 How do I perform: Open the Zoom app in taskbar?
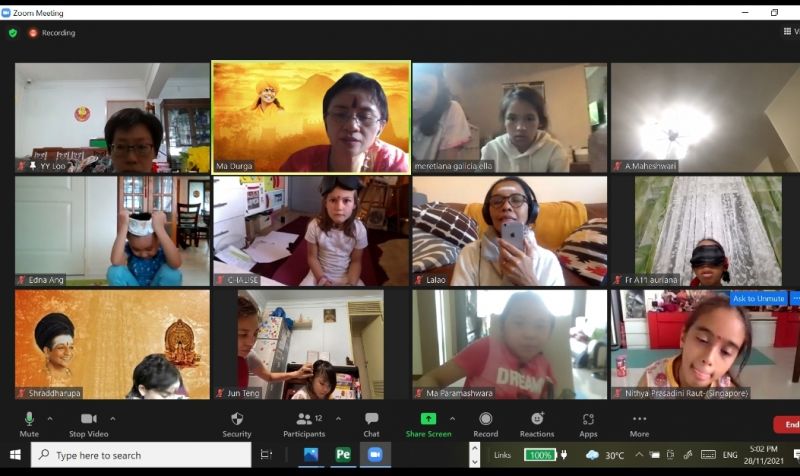(375, 455)
